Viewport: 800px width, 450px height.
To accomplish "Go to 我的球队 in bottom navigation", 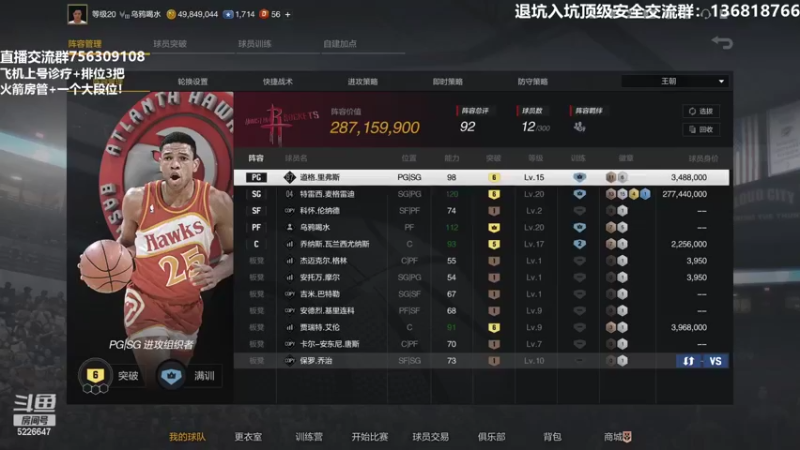I will pyautogui.click(x=187, y=437).
